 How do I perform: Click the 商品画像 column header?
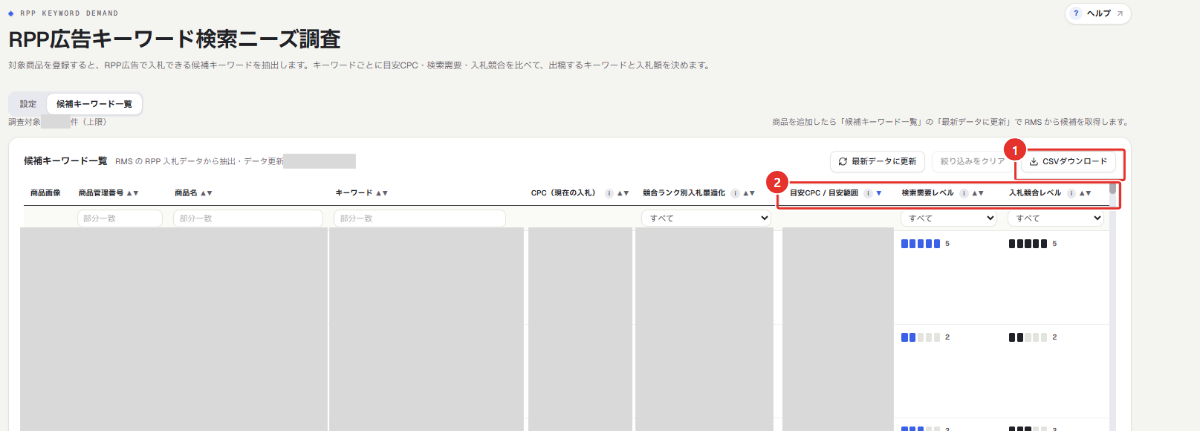point(43,193)
